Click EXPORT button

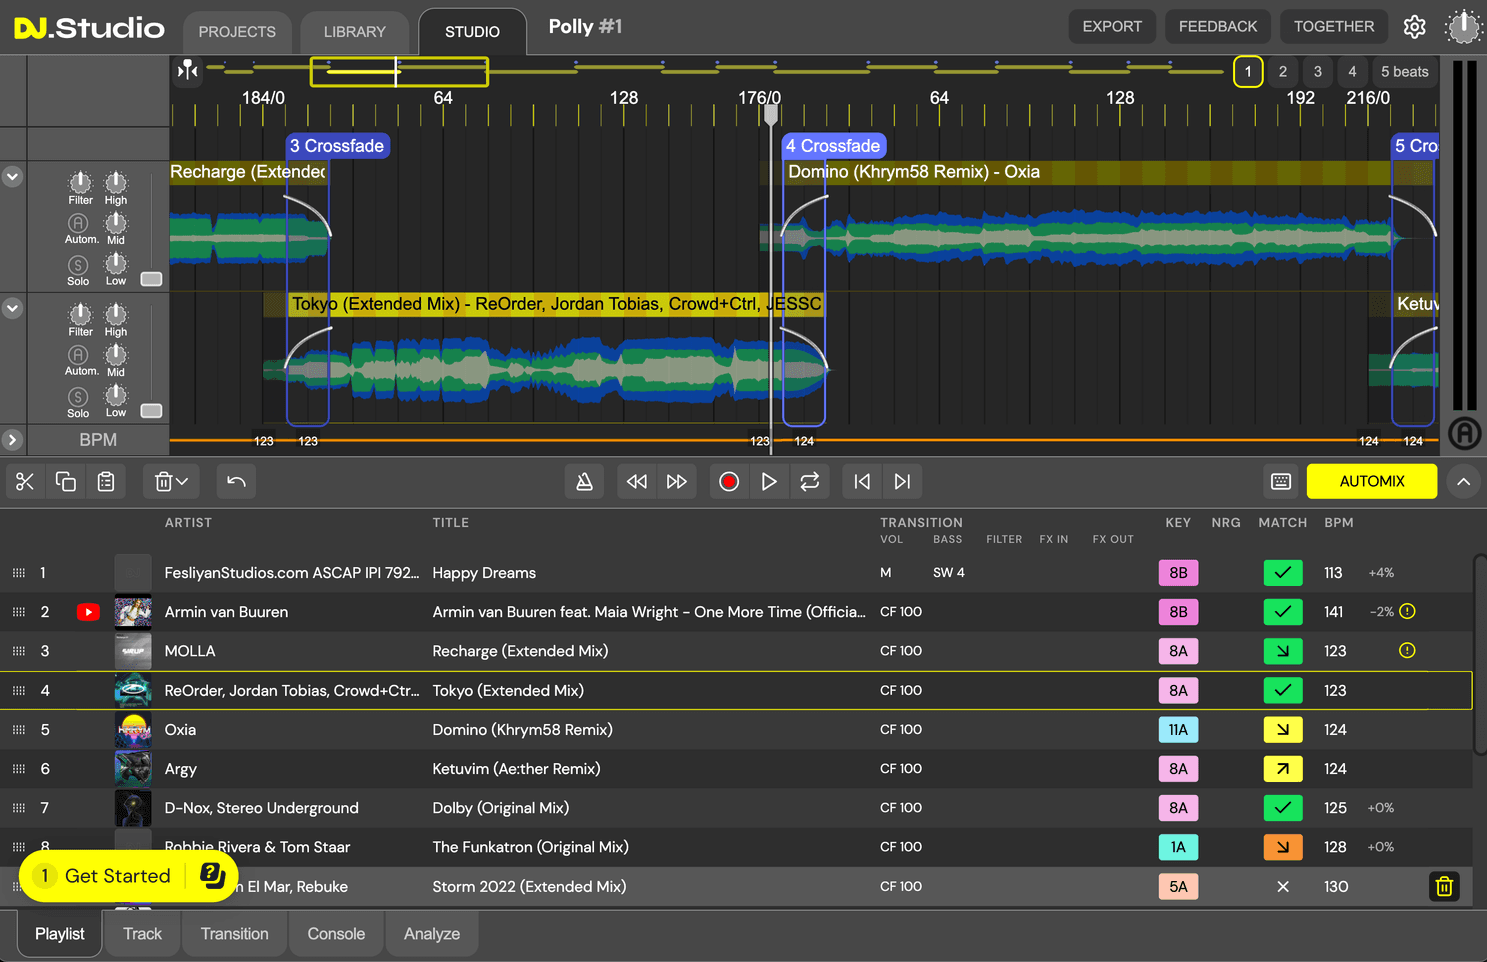(x=1112, y=27)
